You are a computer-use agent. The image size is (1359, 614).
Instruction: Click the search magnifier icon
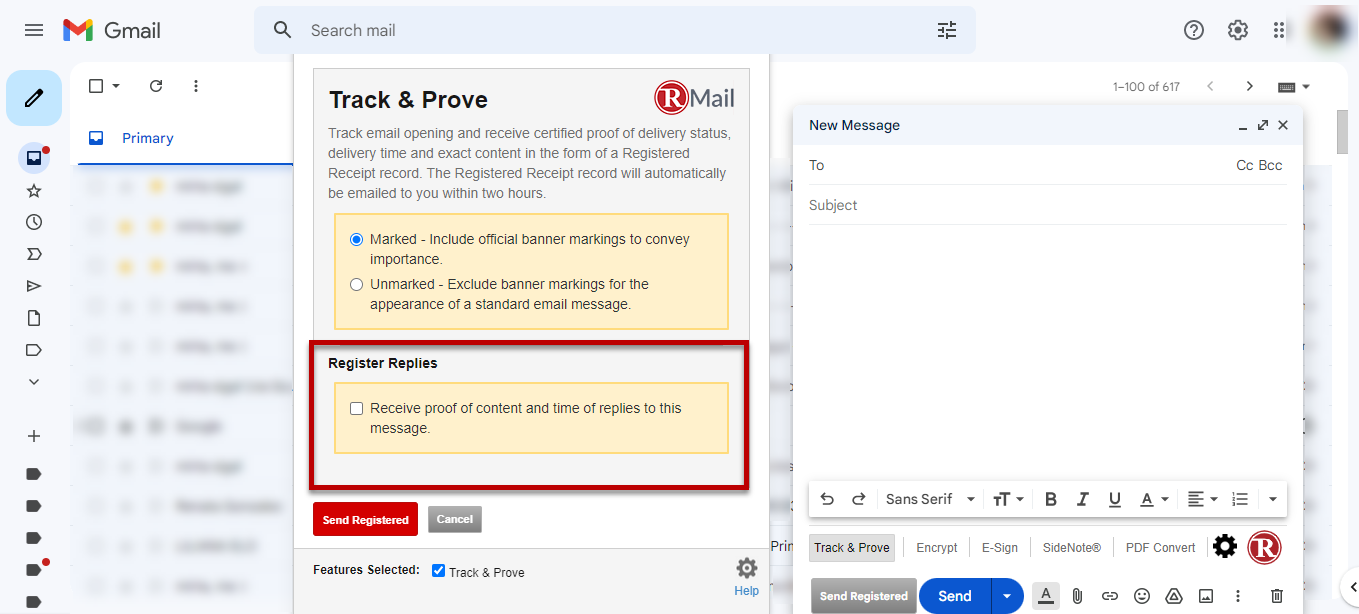point(283,30)
